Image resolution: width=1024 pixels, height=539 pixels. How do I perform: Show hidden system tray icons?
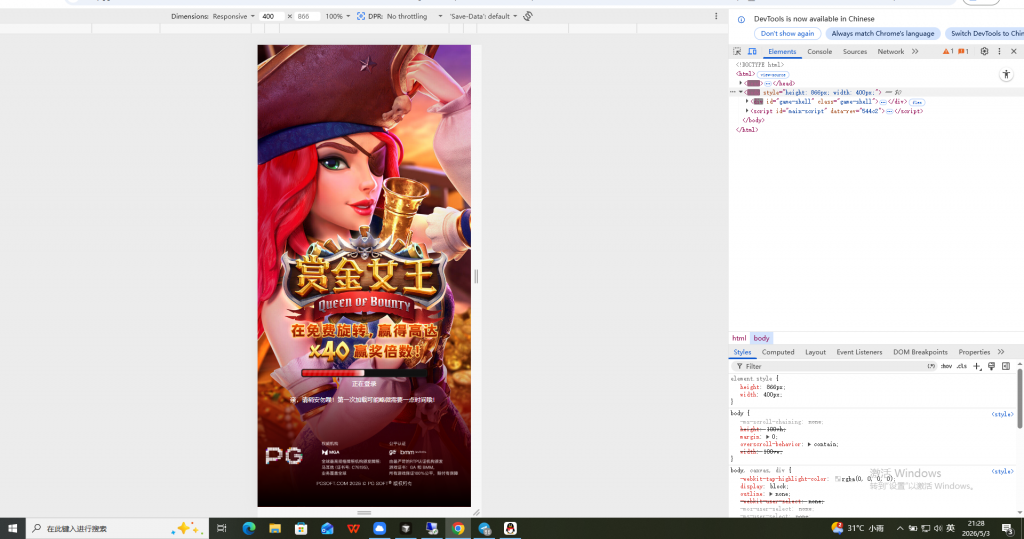click(x=900, y=529)
